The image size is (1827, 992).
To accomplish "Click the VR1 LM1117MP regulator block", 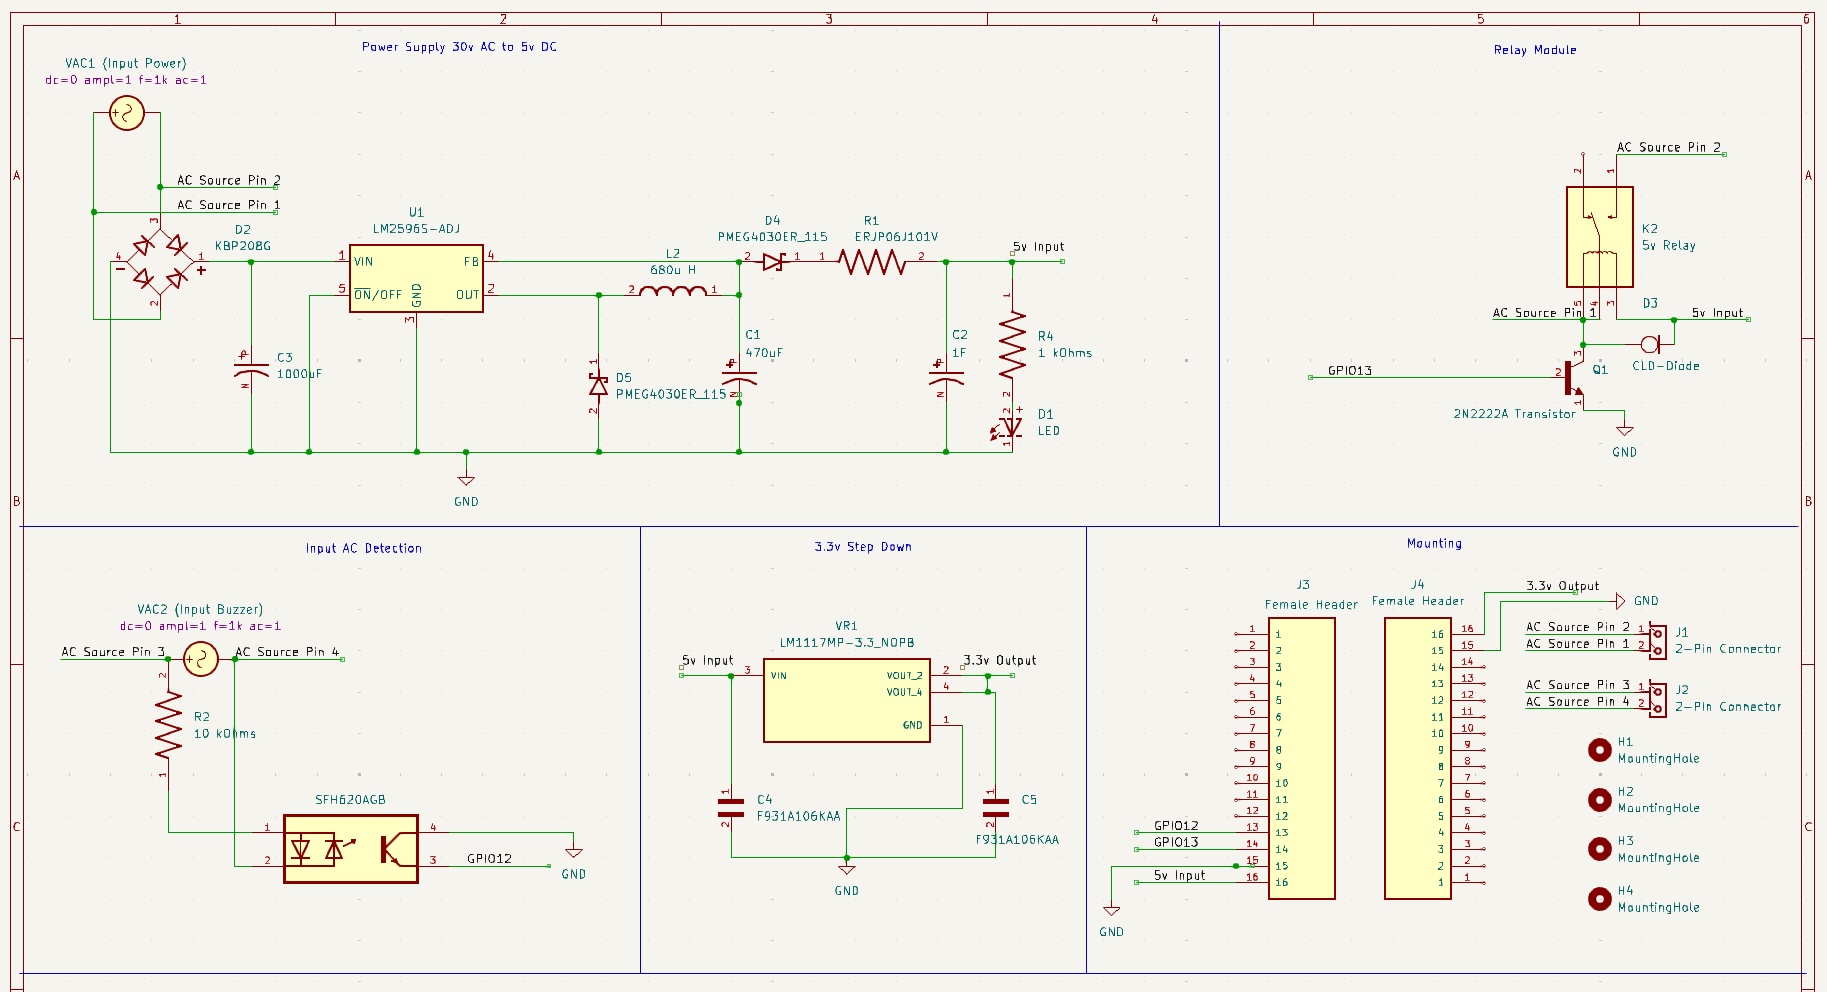I will [846, 700].
